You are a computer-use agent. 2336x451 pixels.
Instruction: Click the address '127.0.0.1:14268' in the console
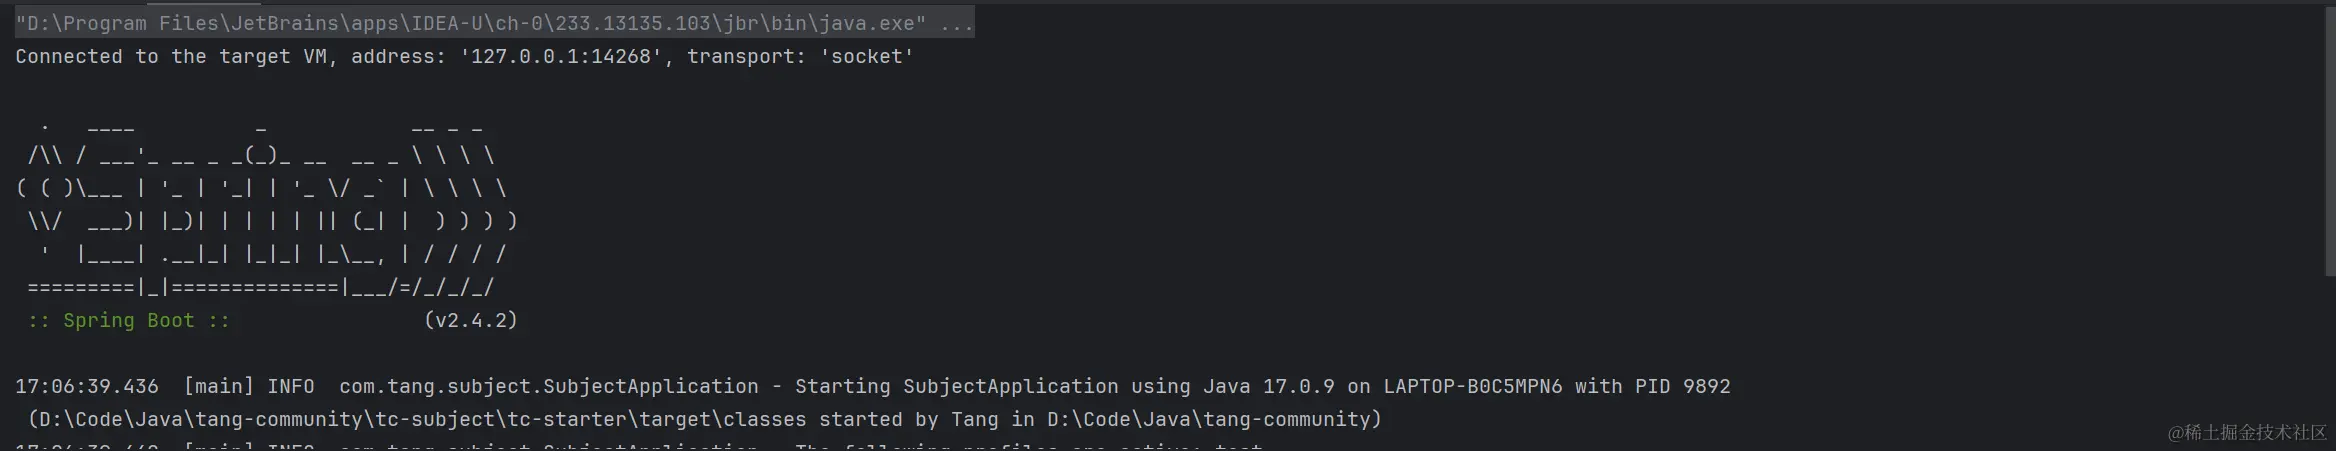click(561, 57)
